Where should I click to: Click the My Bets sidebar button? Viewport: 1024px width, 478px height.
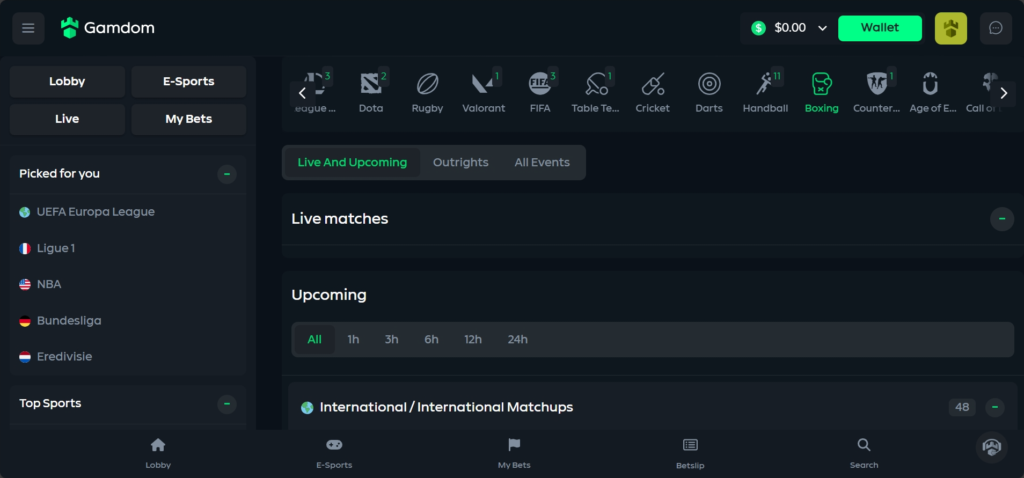pyautogui.click(x=189, y=120)
